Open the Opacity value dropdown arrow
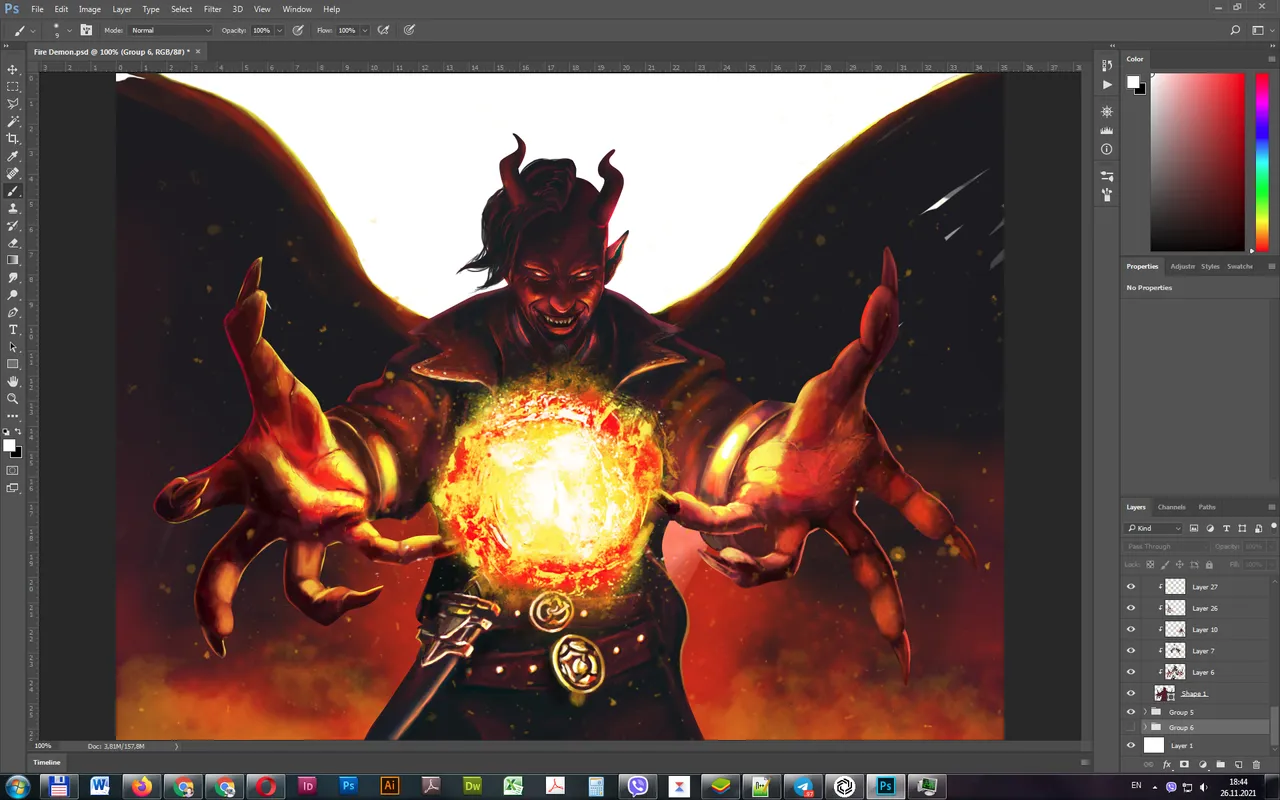This screenshot has width=1280, height=800. (x=279, y=30)
